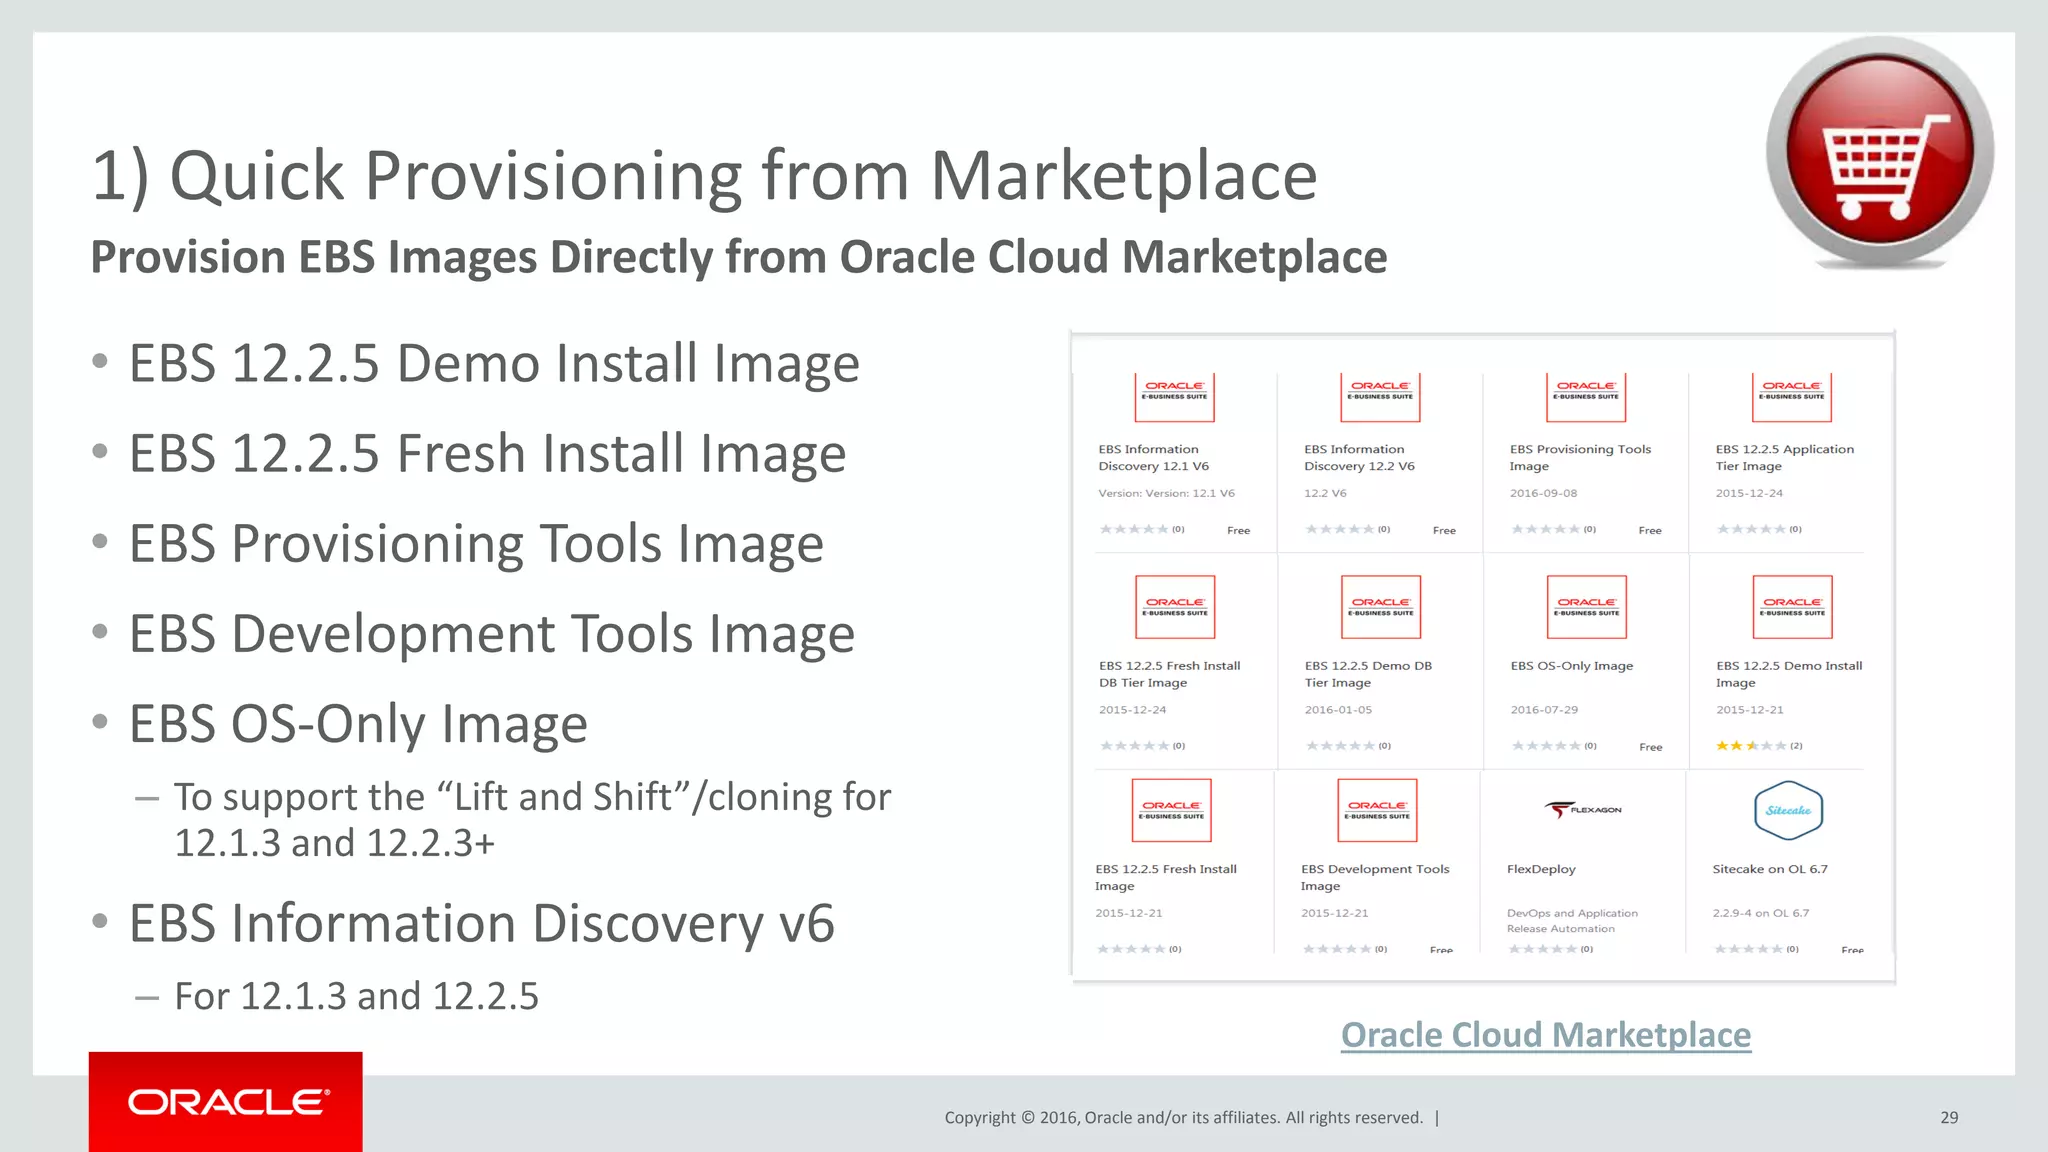Screen dimensions: 2048x1152
Task: Click the Oracle logo in the footer
Action: click(226, 1102)
